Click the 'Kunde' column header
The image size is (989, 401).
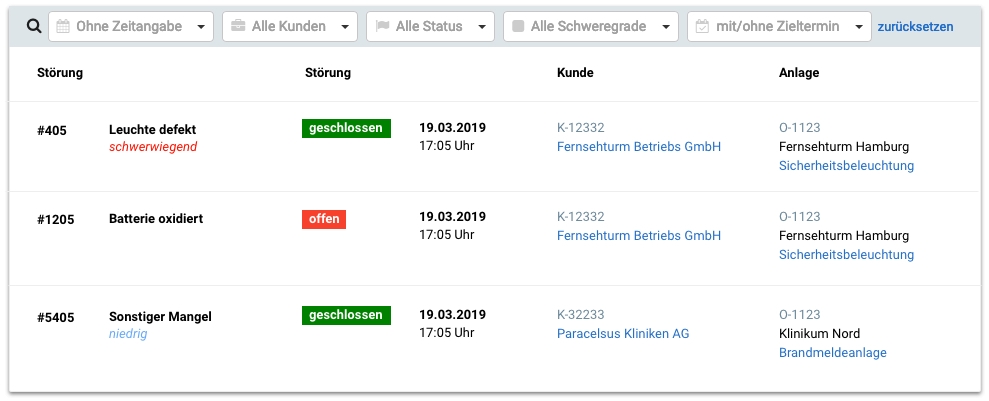coord(575,73)
